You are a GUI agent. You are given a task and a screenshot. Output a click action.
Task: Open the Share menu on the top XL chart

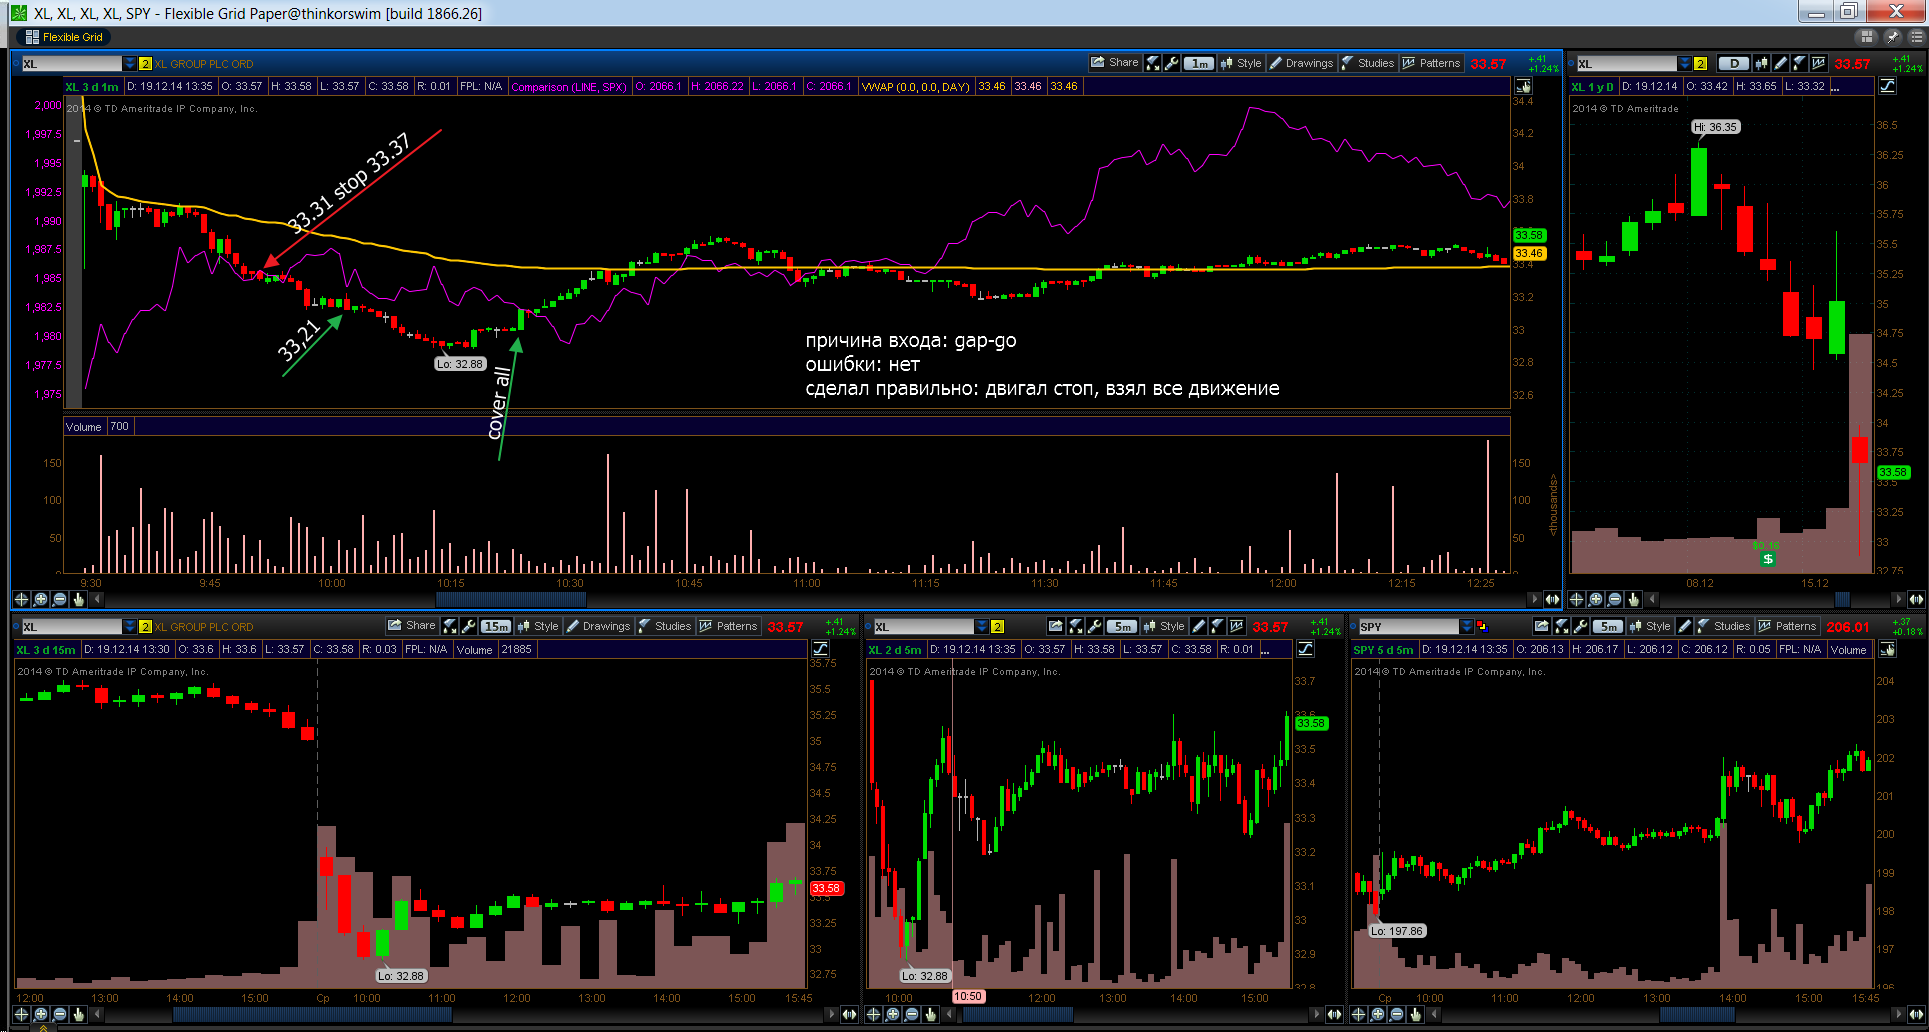(x=1115, y=63)
